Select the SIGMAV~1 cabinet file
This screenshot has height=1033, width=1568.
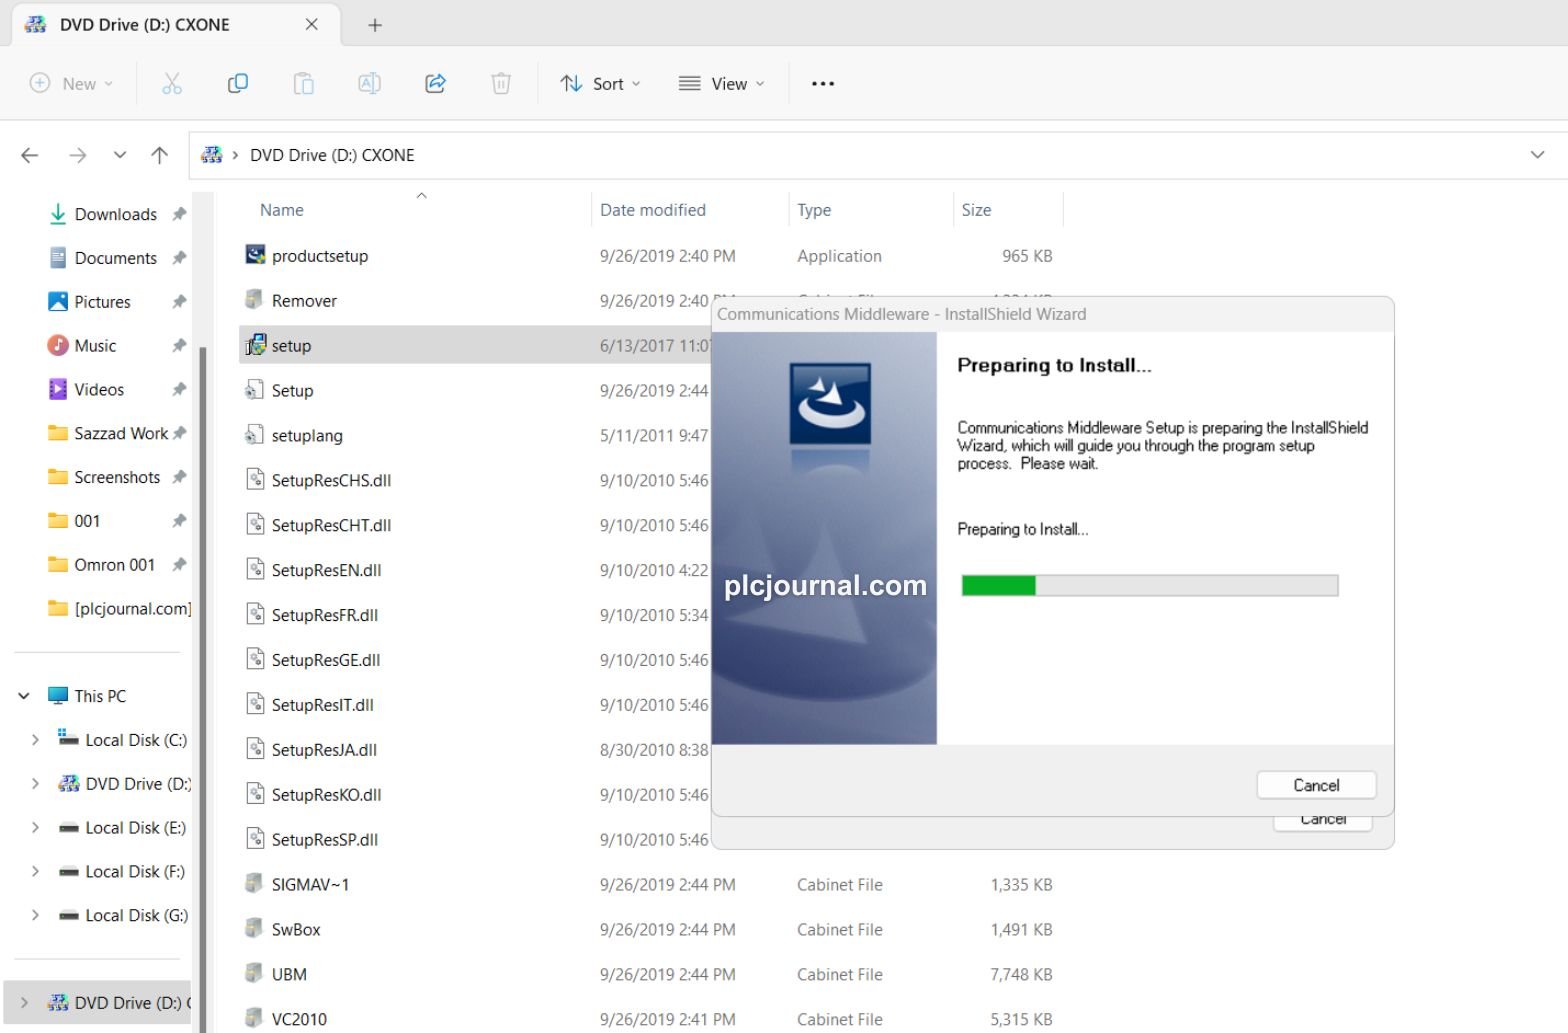[x=310, y=885]
